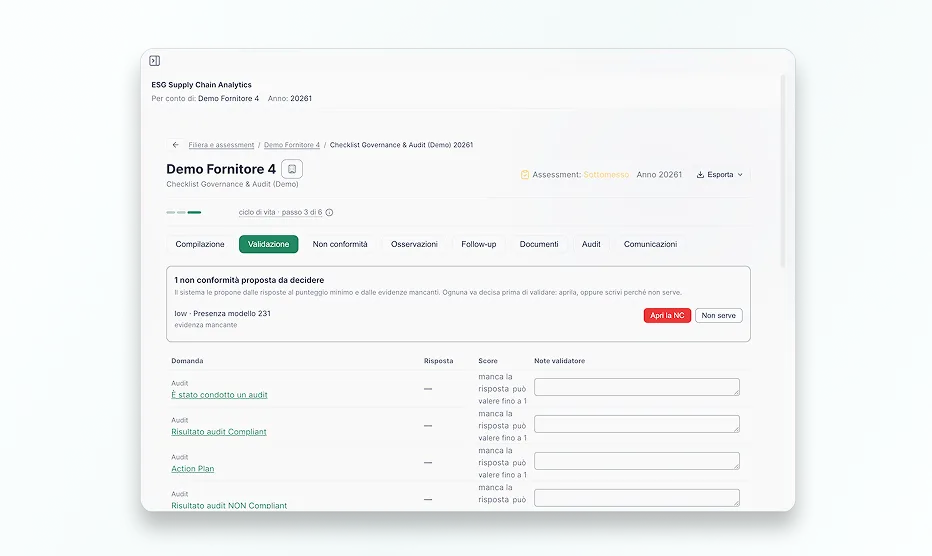Toggle the sidebar panel icon
932x556 pixels.
155,61
